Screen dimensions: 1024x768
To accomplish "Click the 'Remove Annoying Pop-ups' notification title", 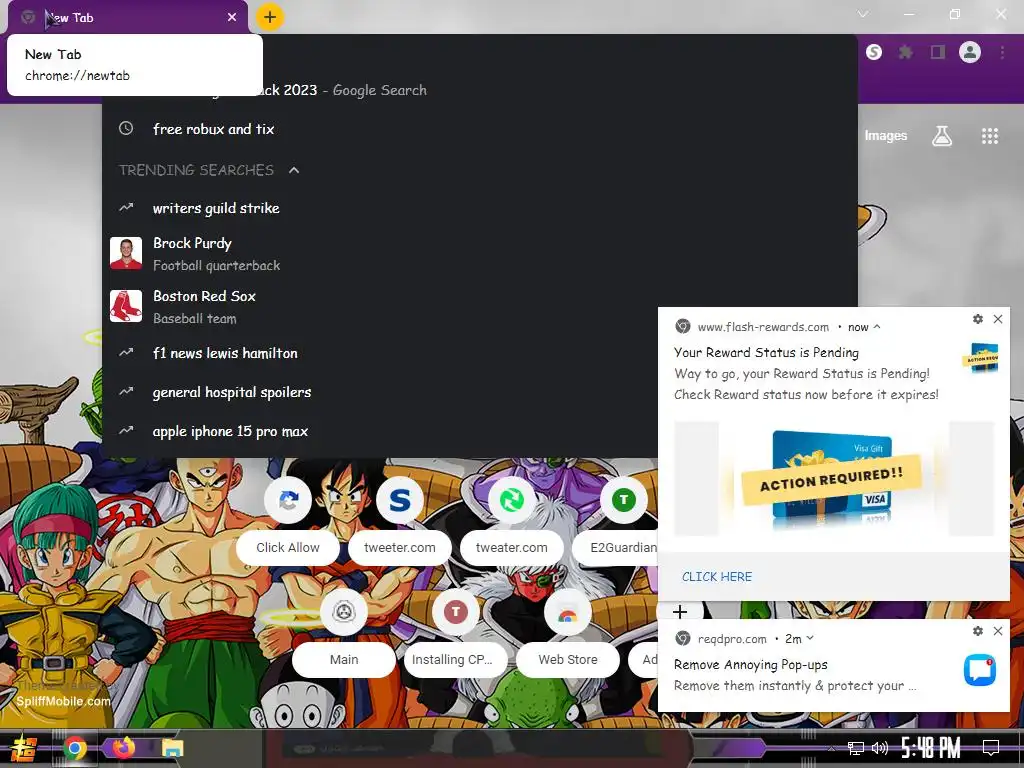I will pyautogui.click(x=750, y=665).
